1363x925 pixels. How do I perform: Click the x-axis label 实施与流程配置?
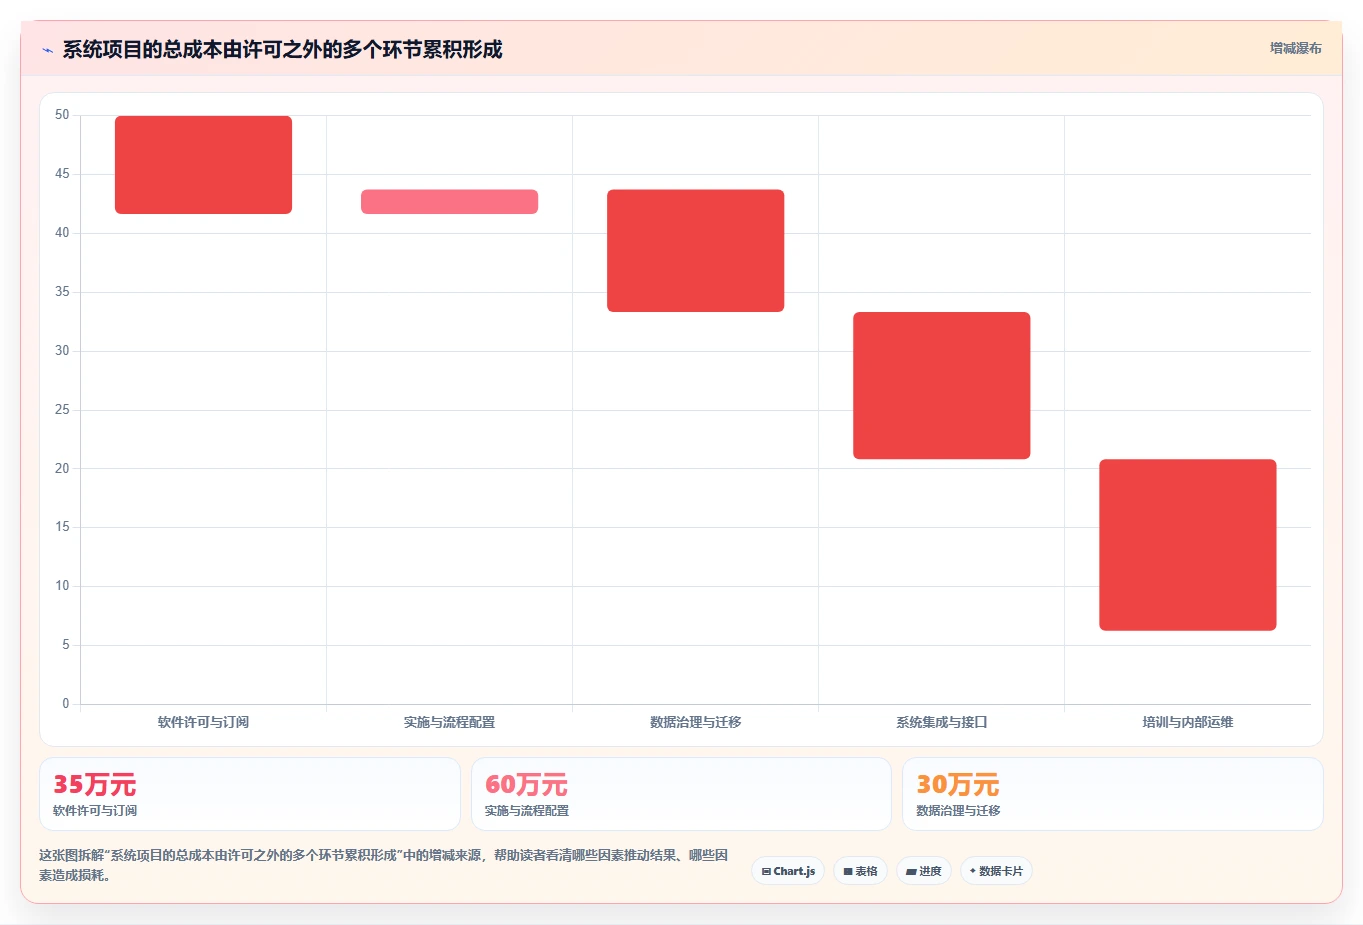point(449,722)
